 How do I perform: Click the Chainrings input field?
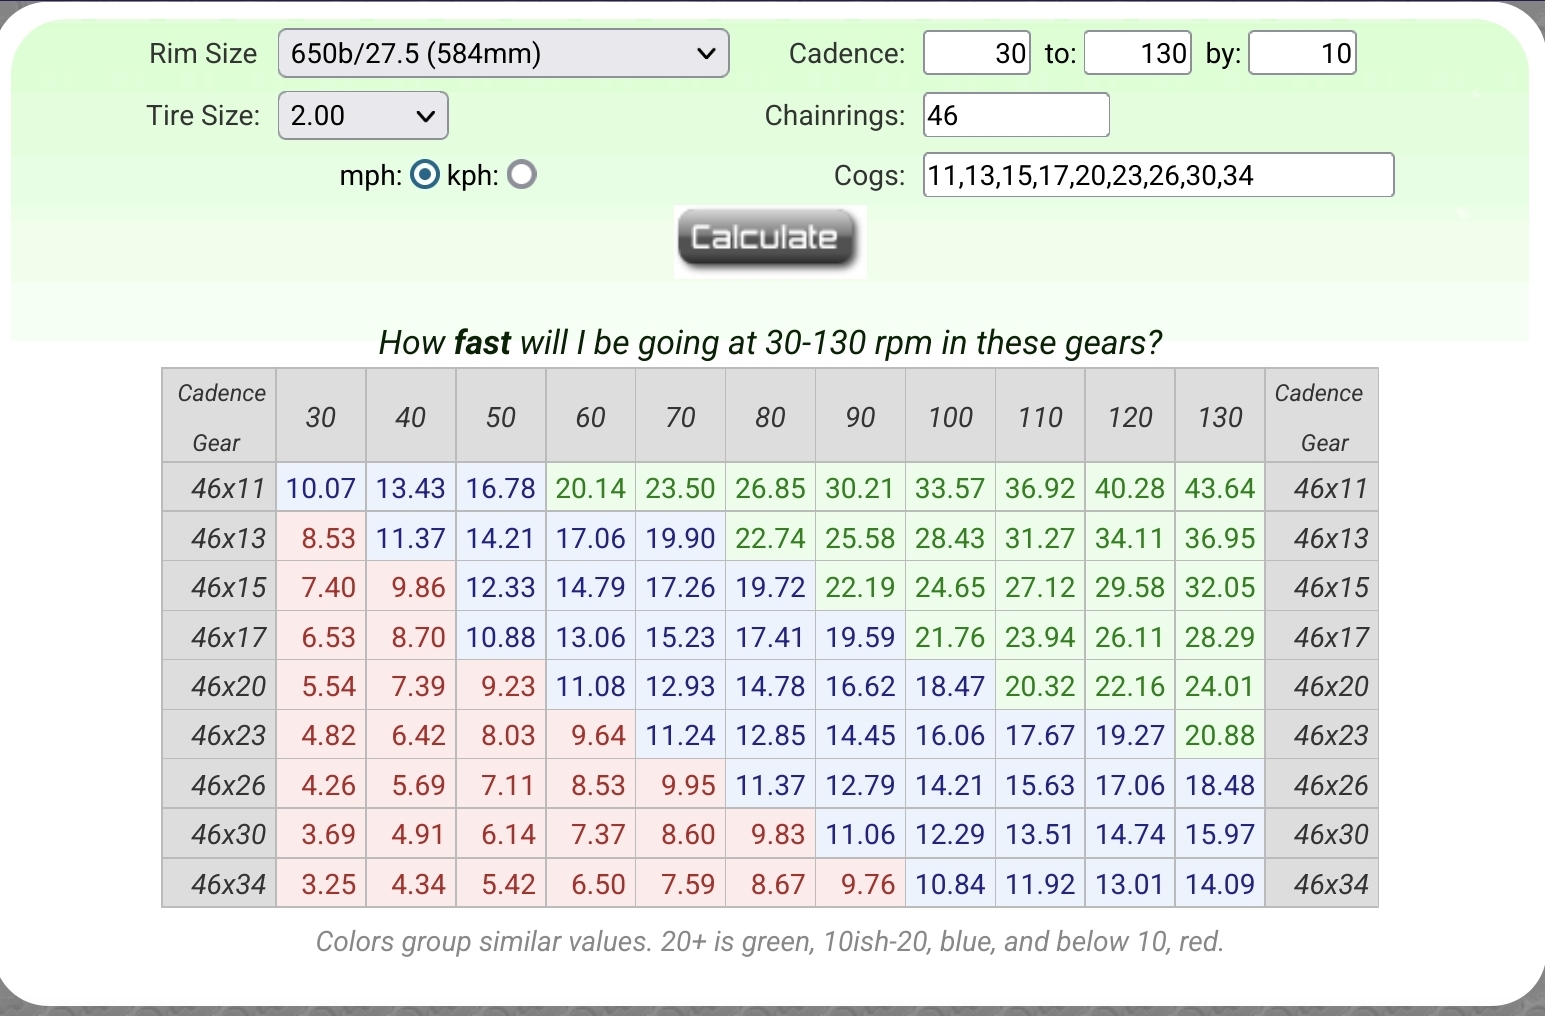(1015, 115)
